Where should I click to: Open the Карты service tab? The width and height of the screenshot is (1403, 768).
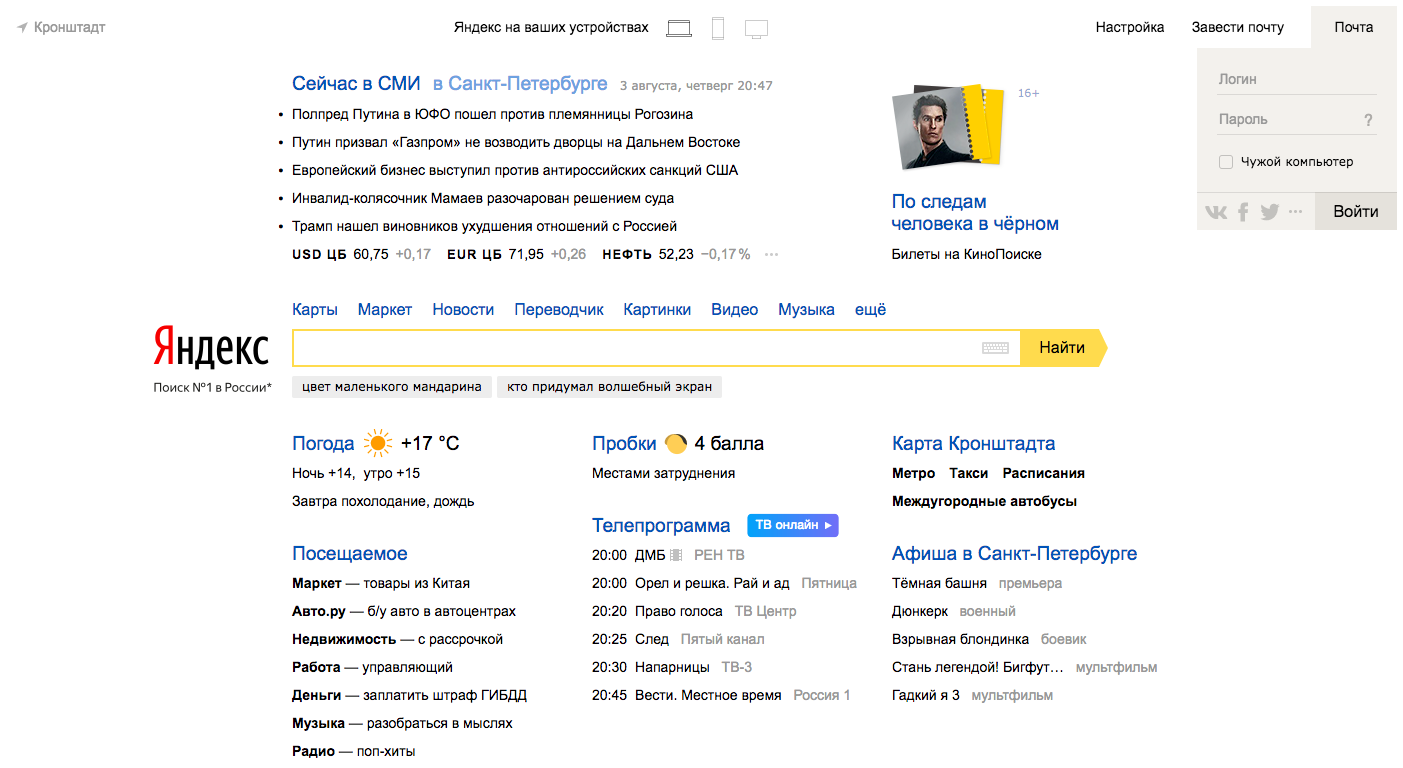pyautogui.click(x=315, y=309)
